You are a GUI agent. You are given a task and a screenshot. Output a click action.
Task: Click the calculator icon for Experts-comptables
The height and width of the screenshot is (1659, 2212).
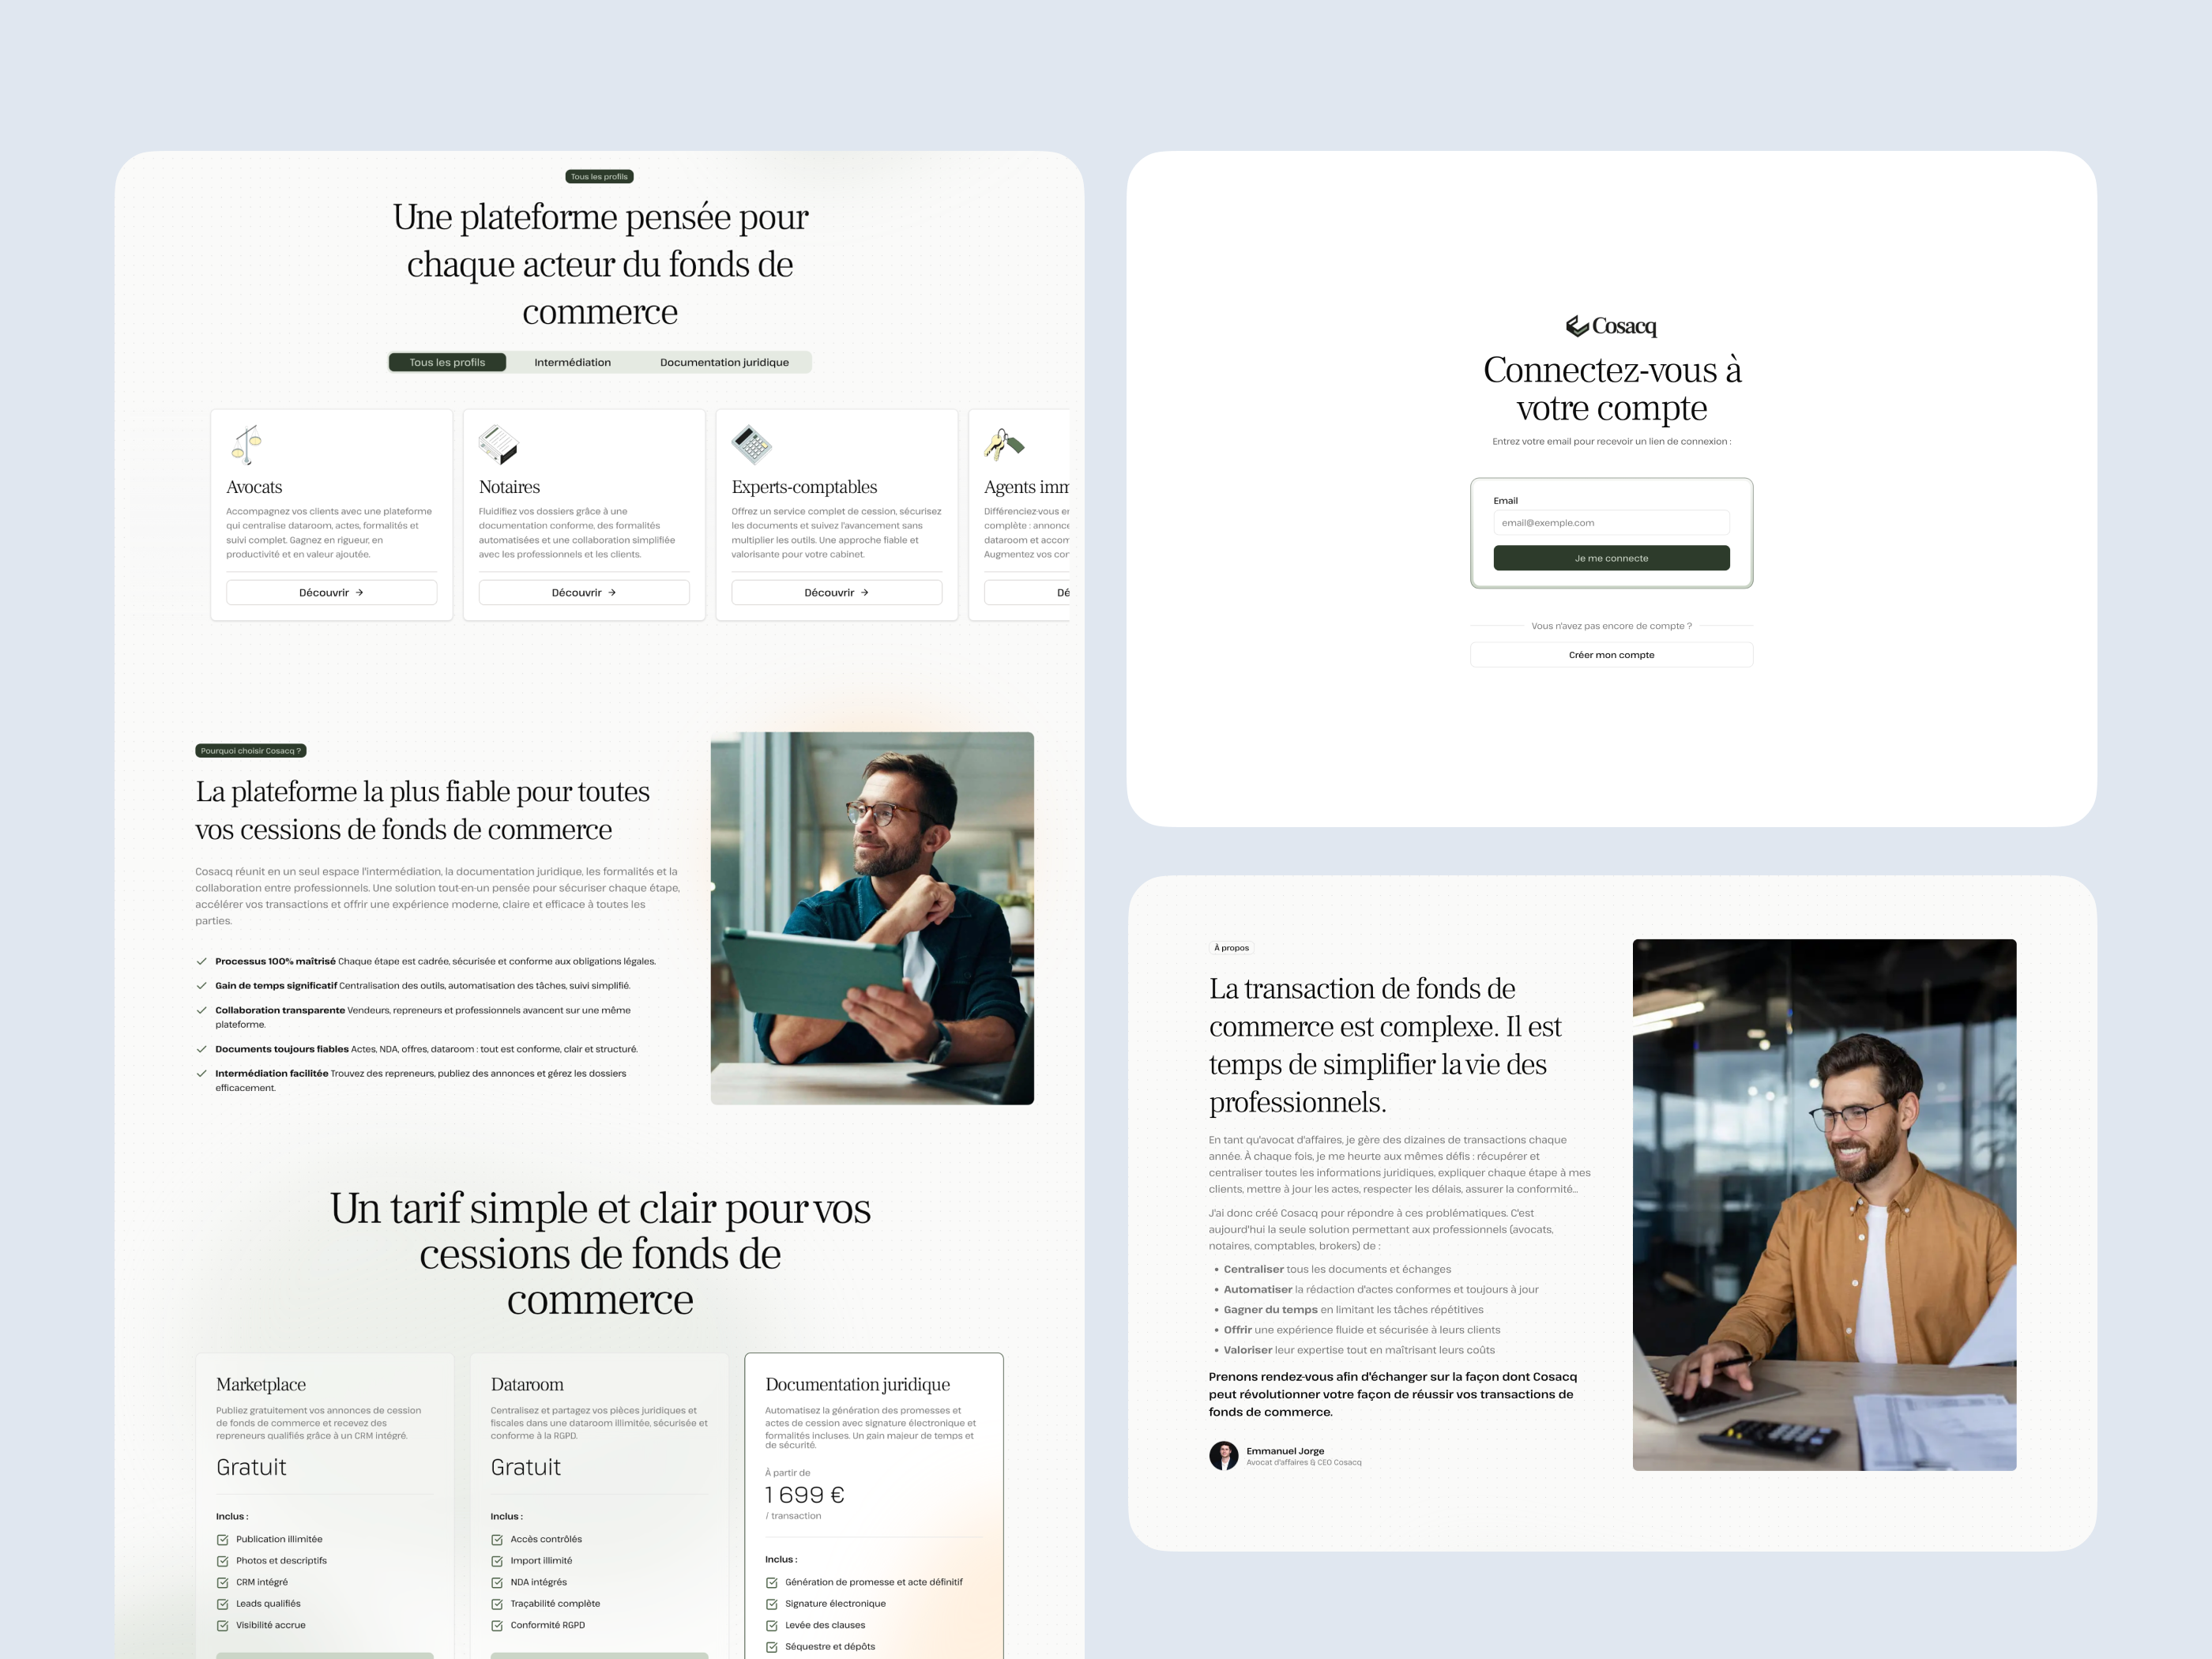coord(751,444)
